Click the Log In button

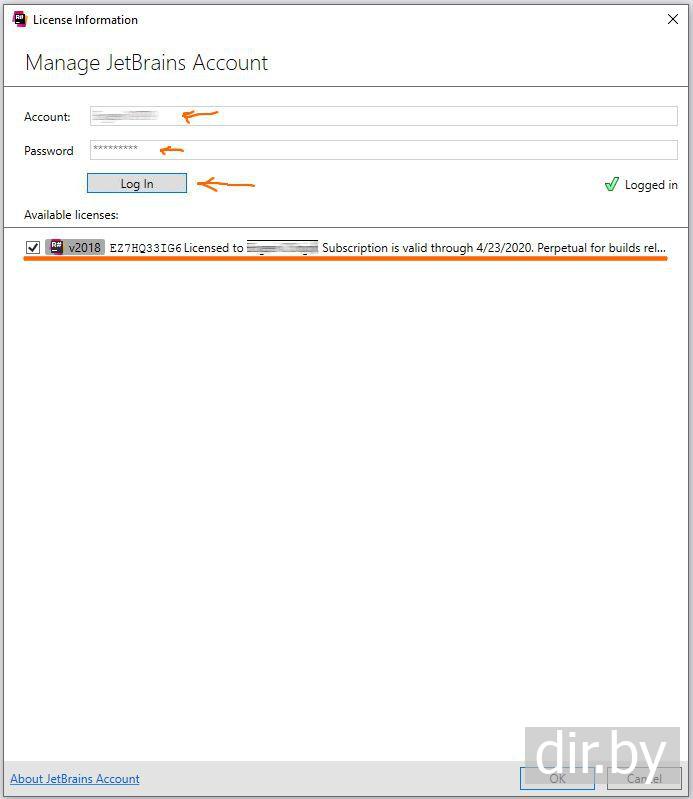(x=137, y=183)
